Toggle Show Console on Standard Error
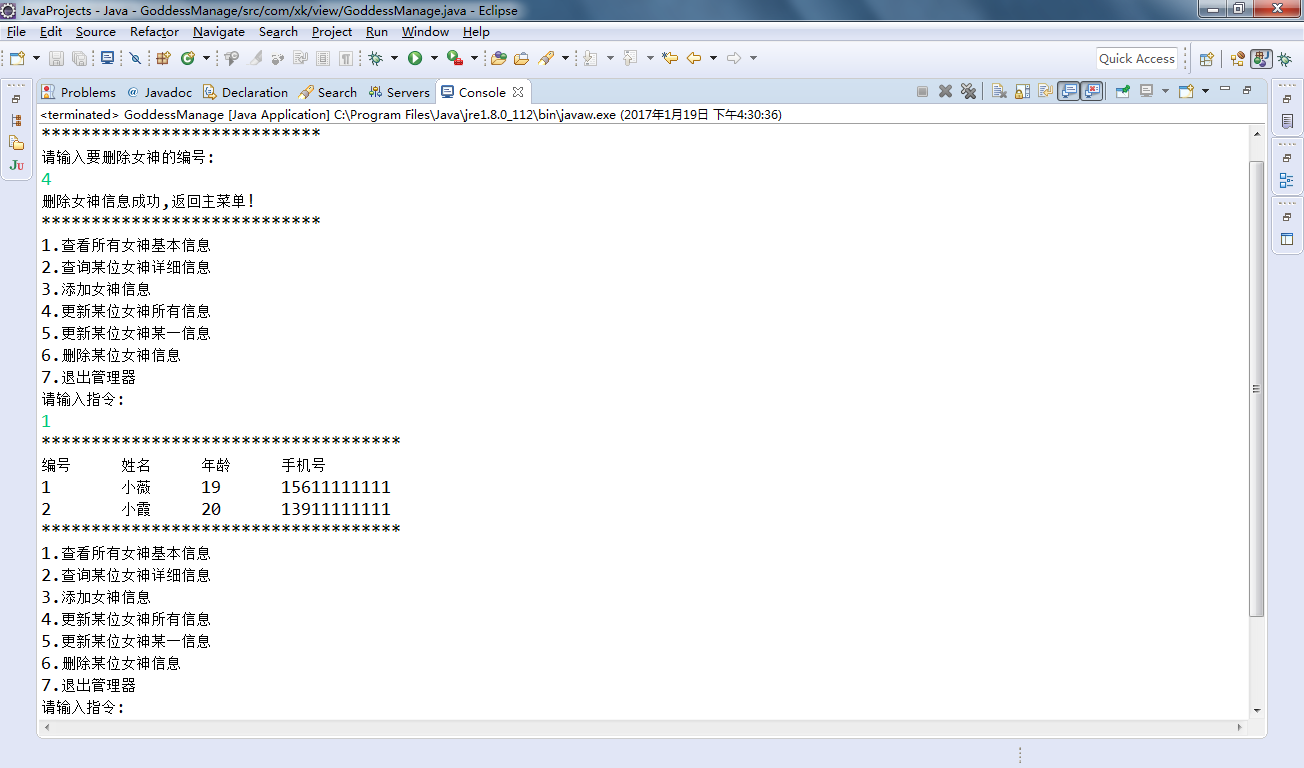1304x768 pixels. (x=1091, y=91)
